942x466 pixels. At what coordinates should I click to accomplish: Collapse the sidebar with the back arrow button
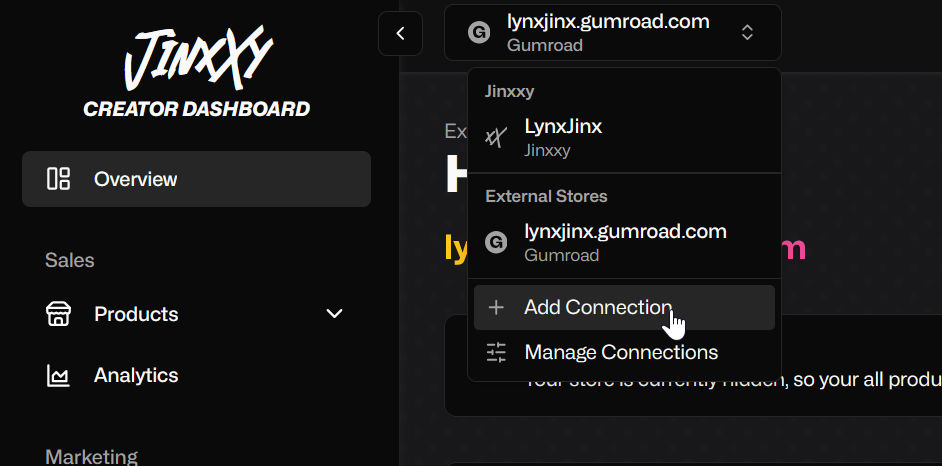point(401,34)
